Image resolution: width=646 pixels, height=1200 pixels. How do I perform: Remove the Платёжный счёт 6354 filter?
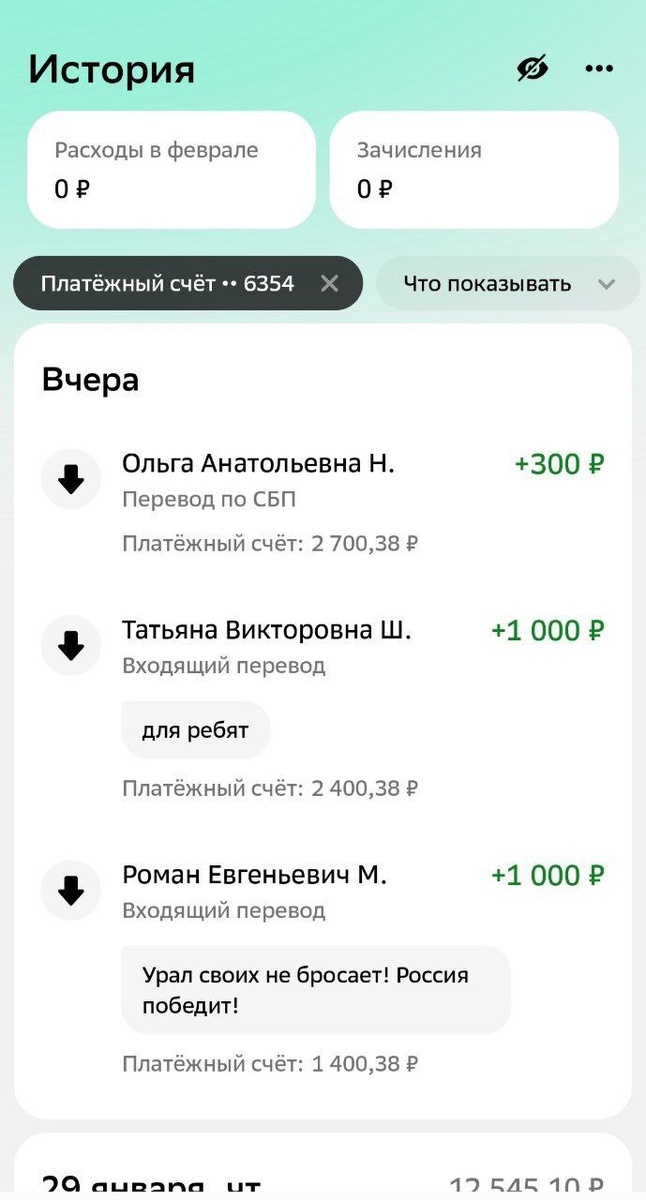tap(330, 283)
